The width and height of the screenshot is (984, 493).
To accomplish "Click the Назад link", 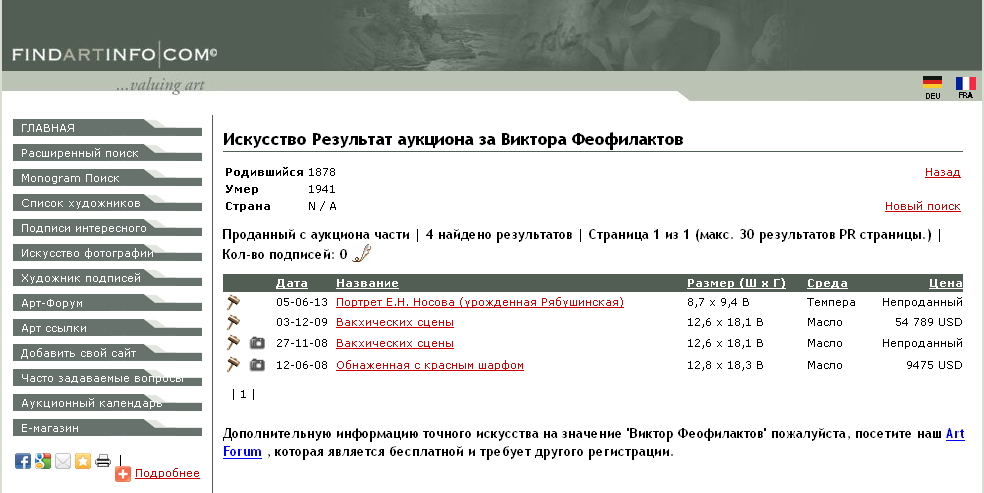I will coord(942,172).
